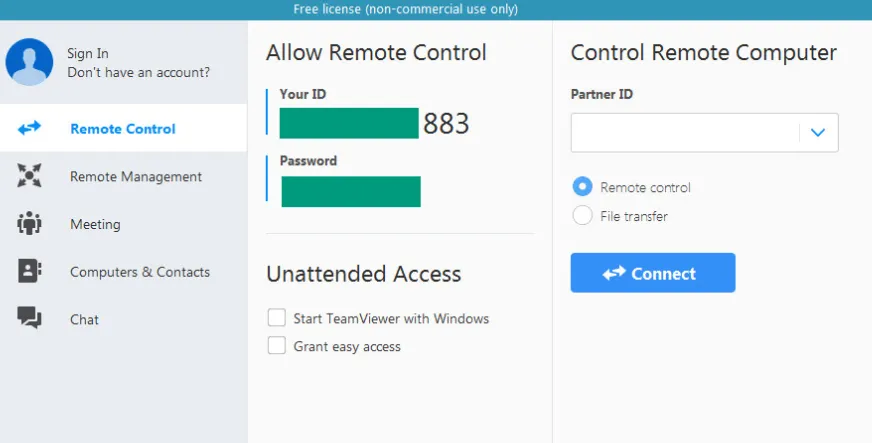Click the Chat bubbles icon
872x443 pixels.
29,318
